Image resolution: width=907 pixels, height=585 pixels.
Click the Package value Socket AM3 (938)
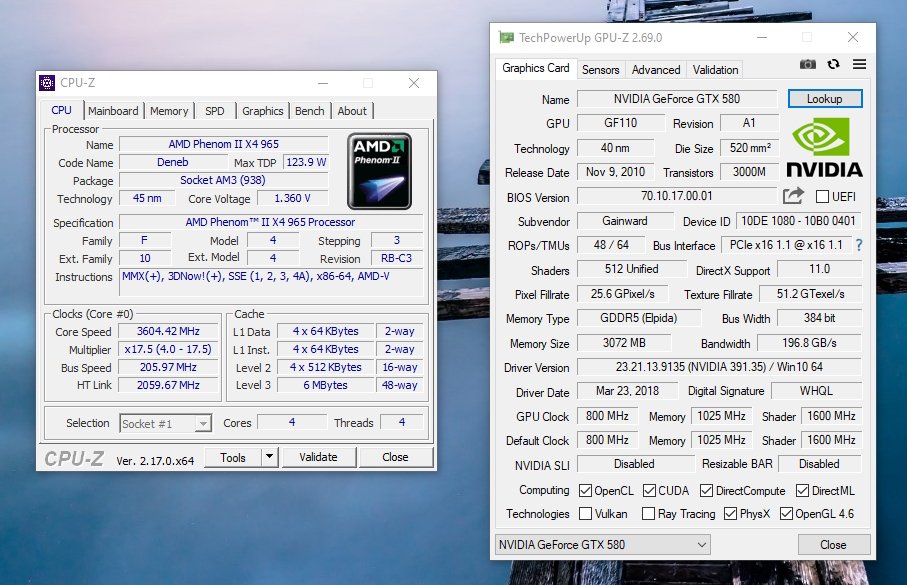[x=224, y=180]
